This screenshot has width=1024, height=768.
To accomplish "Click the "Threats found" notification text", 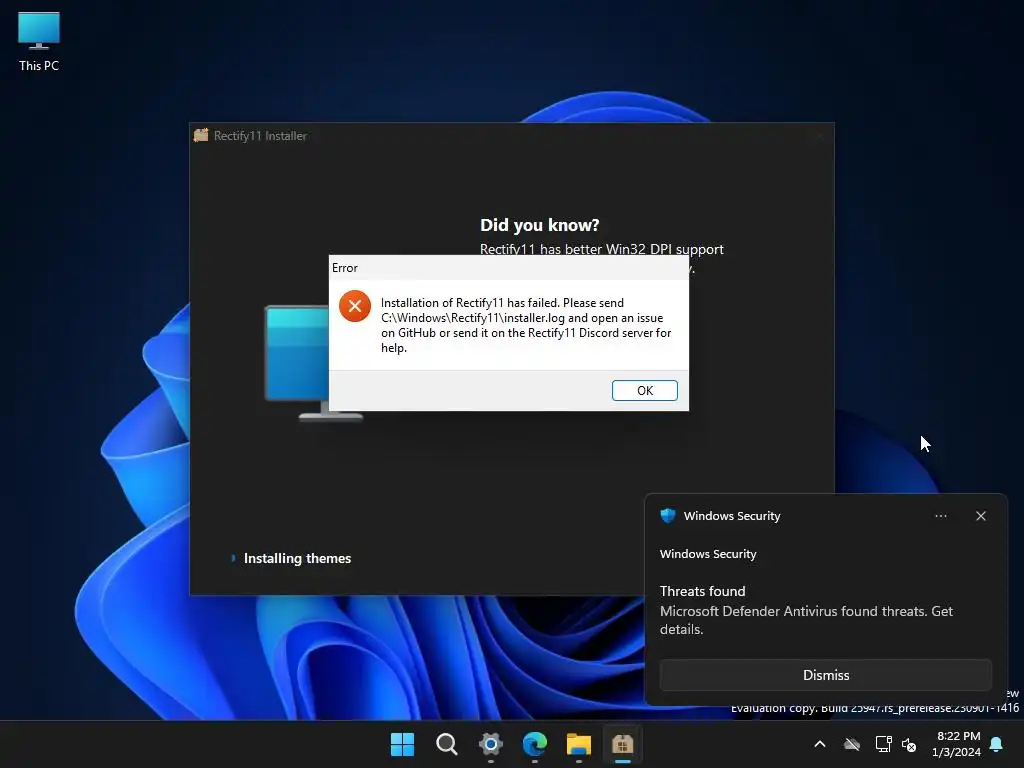I will point(702,591).
